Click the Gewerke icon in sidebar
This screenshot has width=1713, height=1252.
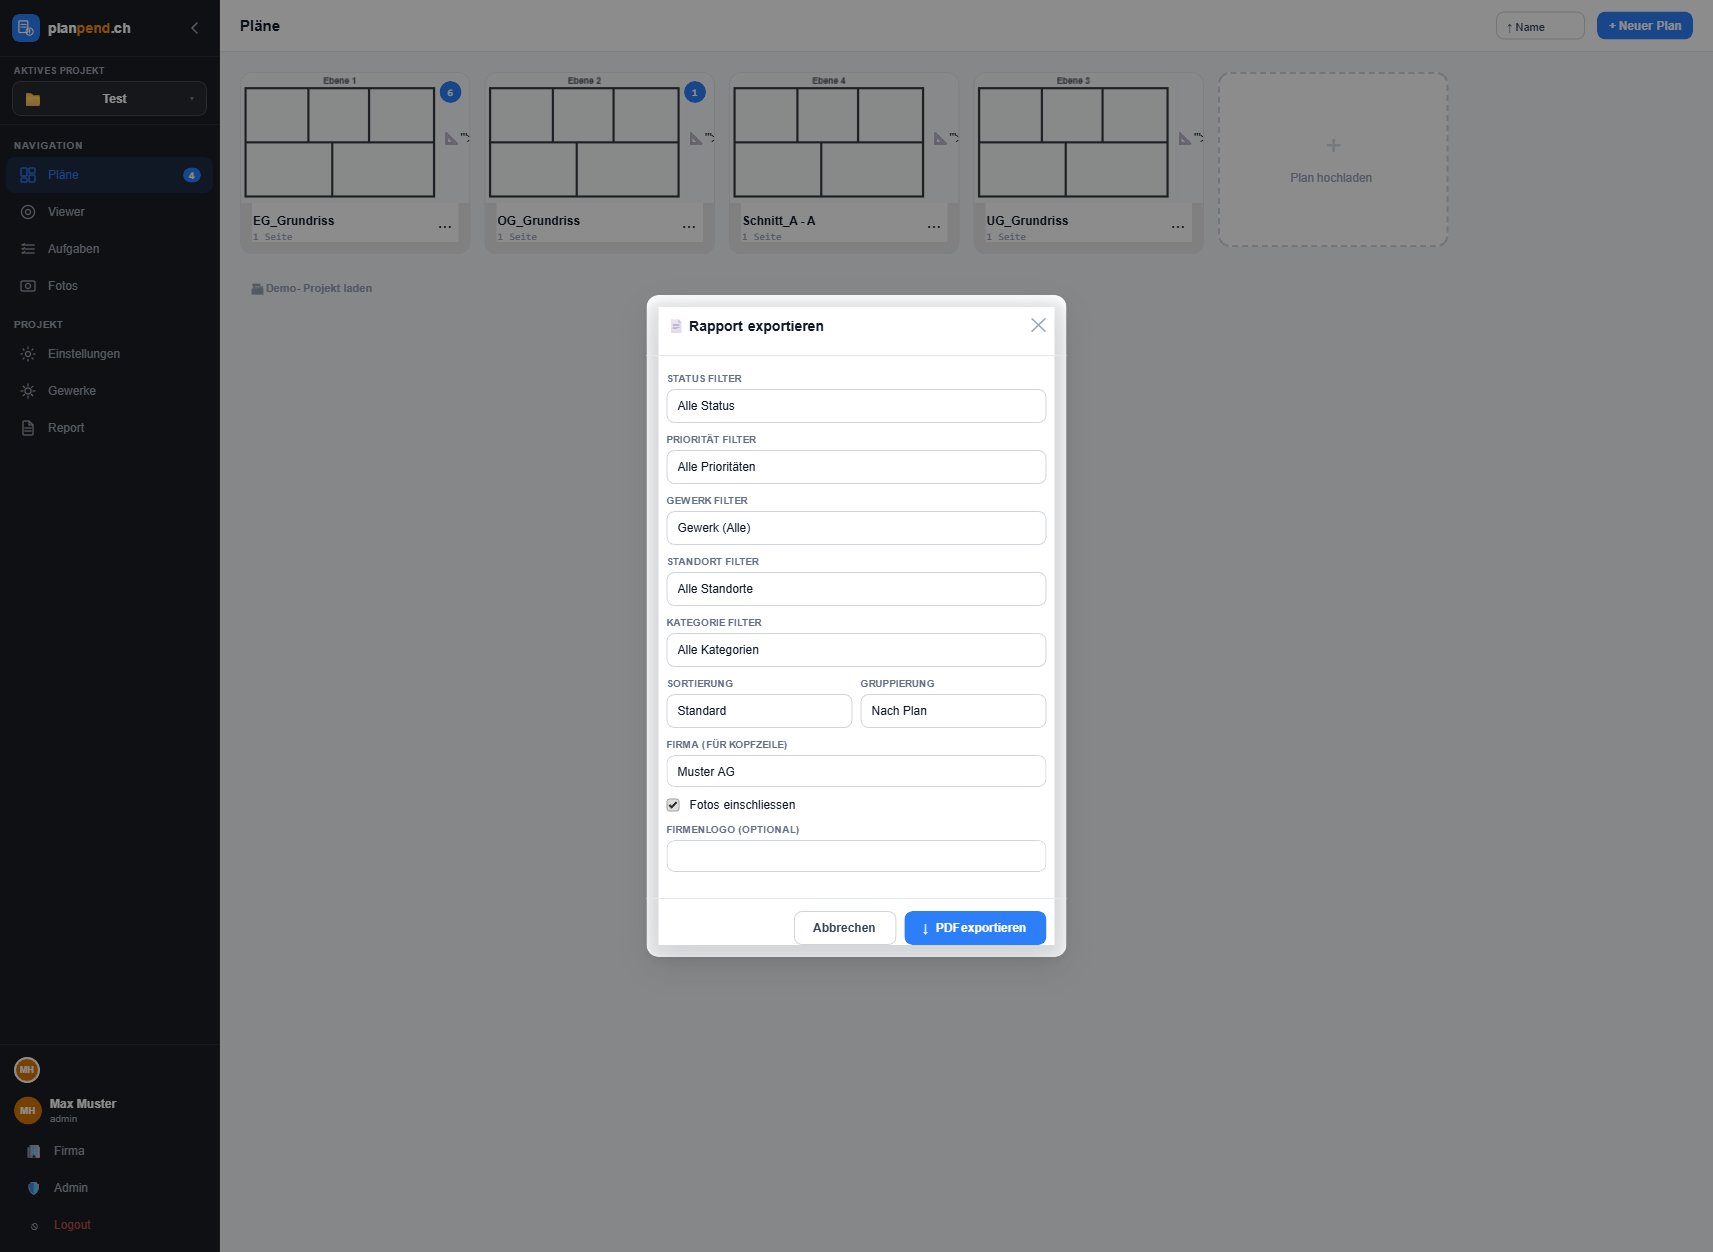(x=28, y=391)
